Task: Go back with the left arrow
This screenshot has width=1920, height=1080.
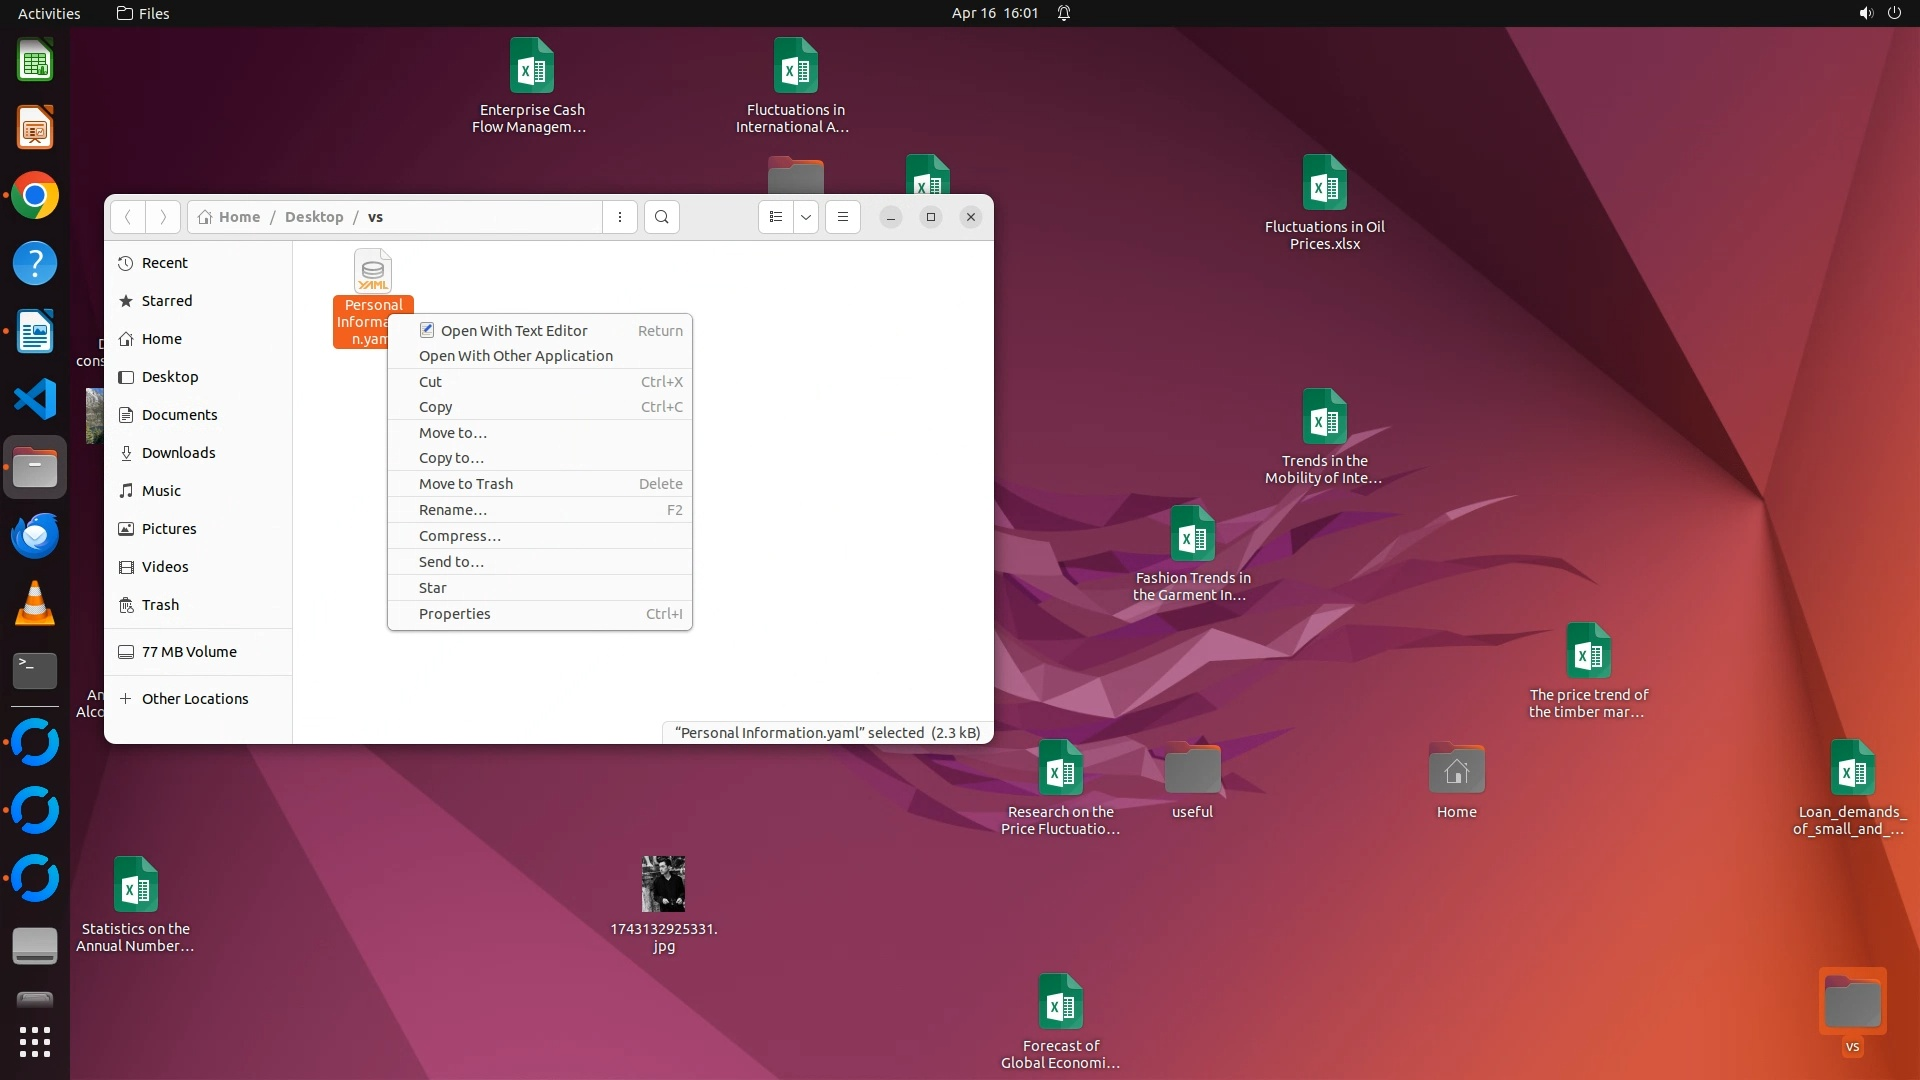Action: pos(128,217)
